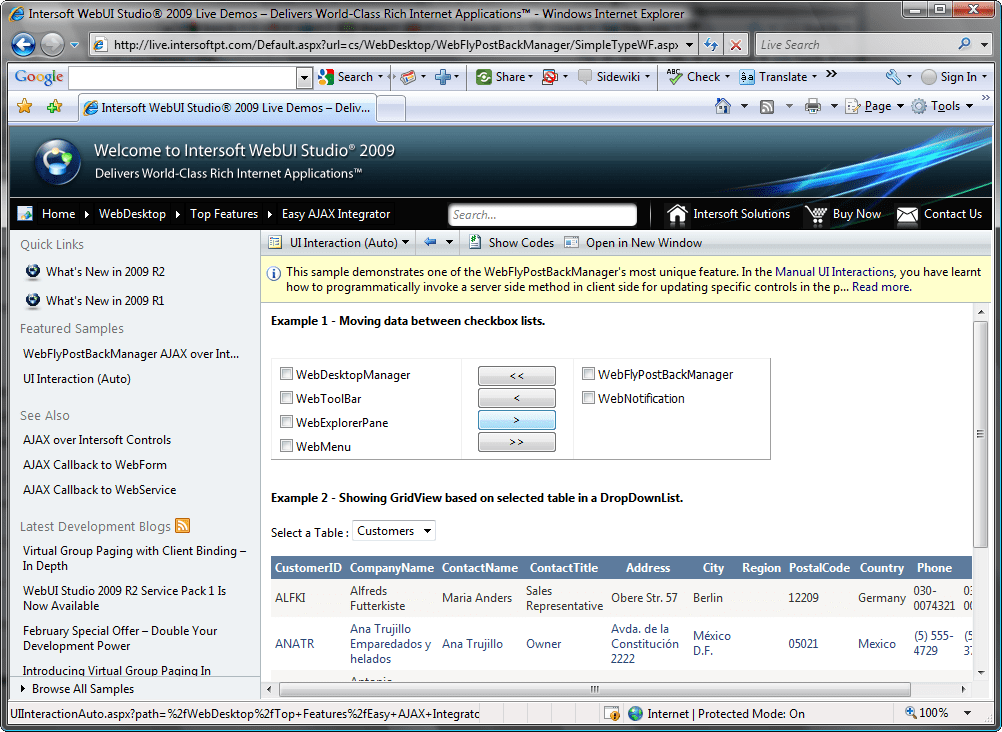Viewport: 1002px width, 732px height.
Task: Check the WebFlyPostBackManager checkbox
Action: click(x=588, y=373)
